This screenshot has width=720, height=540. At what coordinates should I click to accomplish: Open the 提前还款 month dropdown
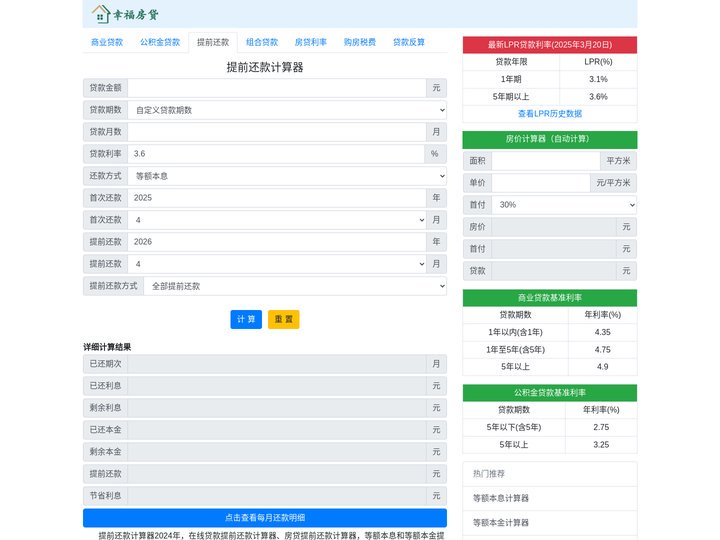pos(277,264)
